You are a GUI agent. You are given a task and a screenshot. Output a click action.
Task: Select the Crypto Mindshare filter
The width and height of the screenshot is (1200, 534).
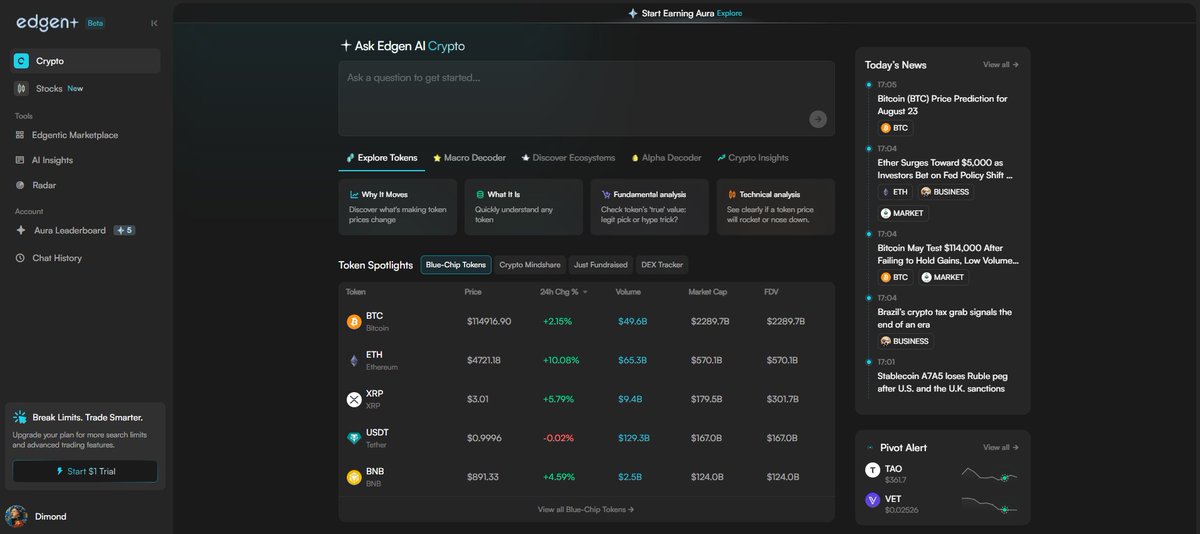(530, 265)
